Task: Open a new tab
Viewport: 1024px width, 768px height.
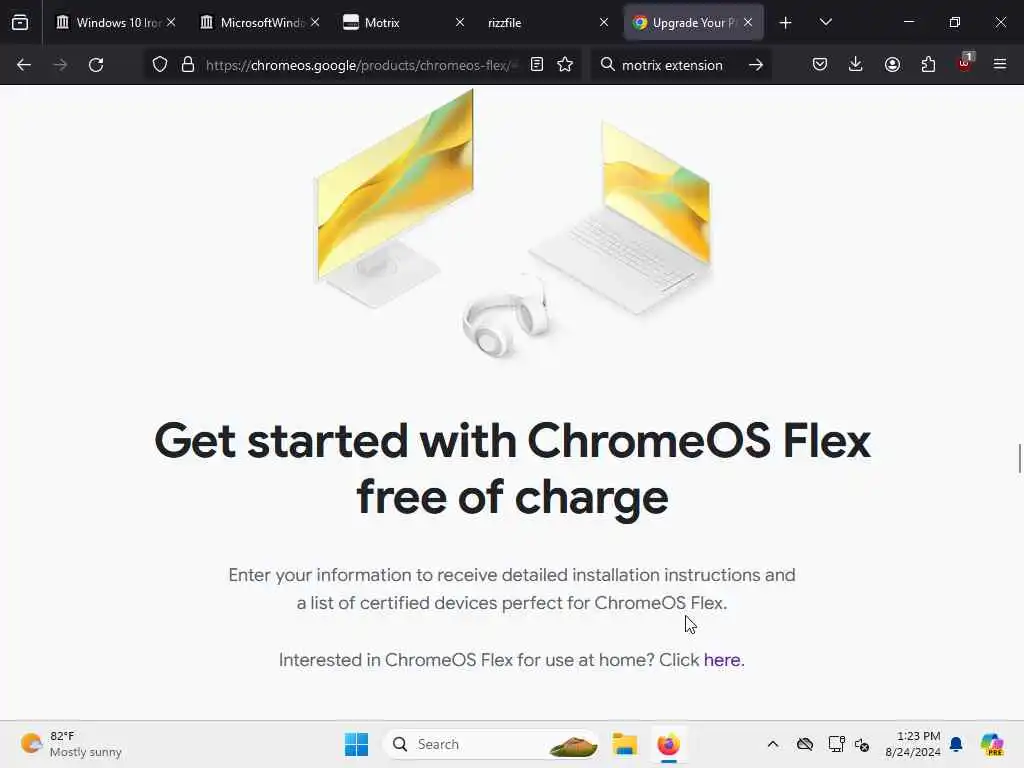Action: [786, 23]
